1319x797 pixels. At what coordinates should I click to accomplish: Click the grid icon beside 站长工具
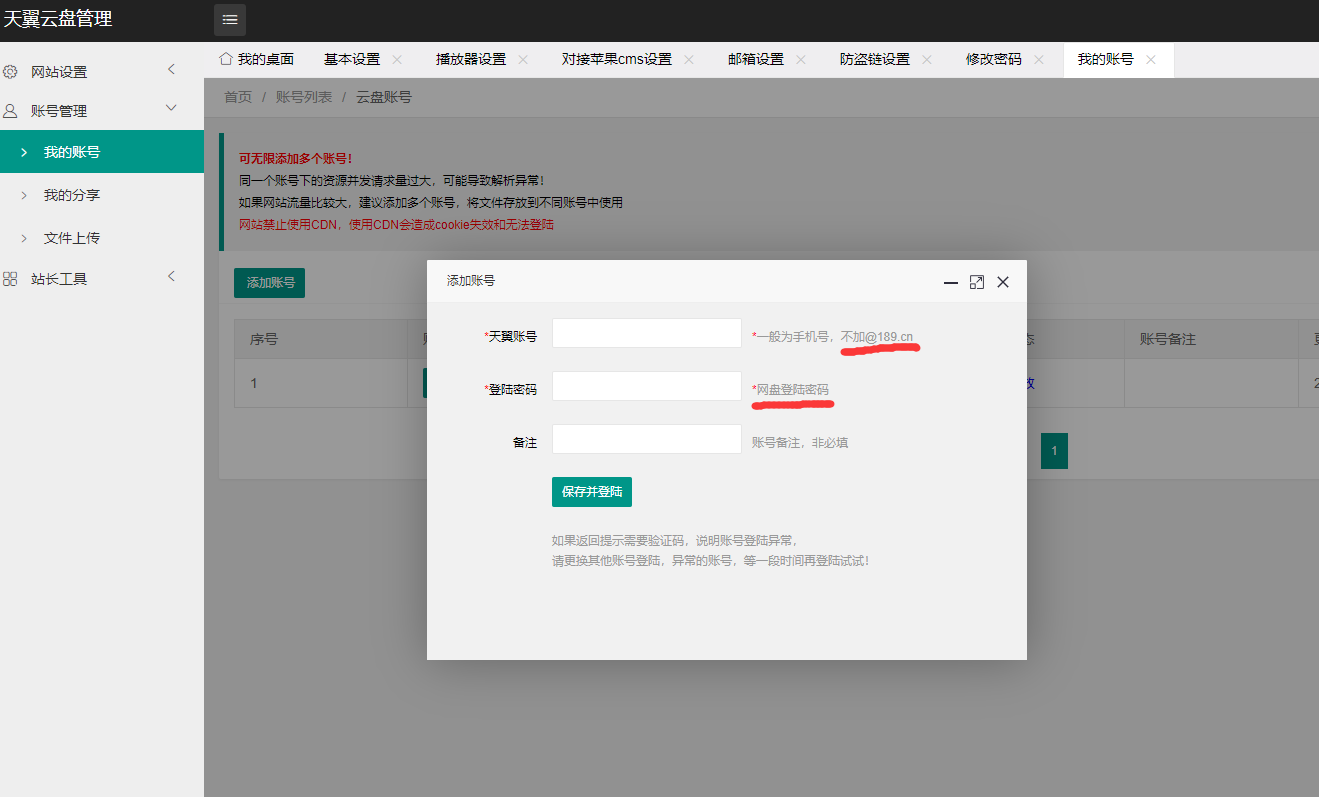(10, 279)
